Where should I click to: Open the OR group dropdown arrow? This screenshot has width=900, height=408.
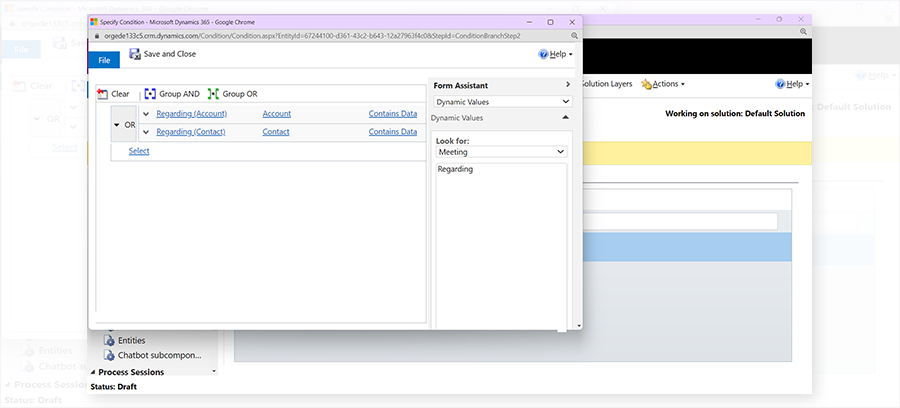117,125
